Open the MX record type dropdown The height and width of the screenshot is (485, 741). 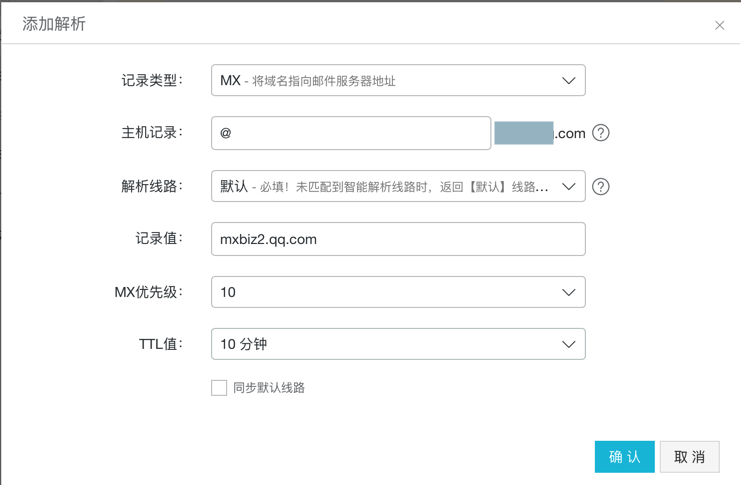tap(390, 81)
